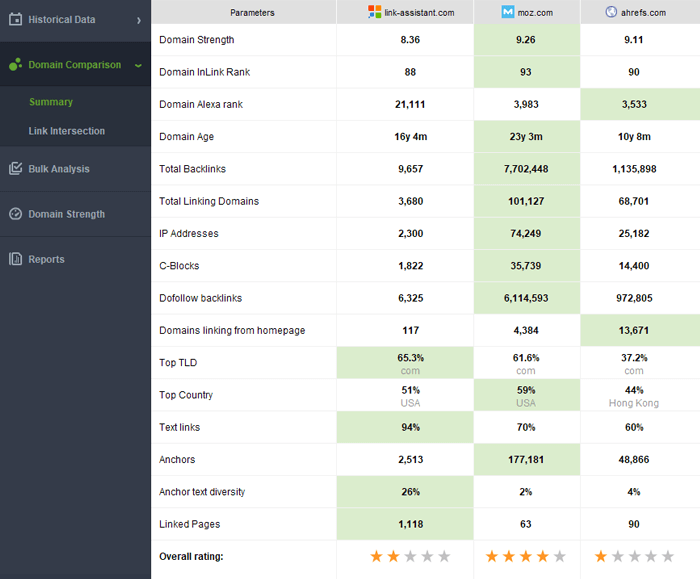Screen dimensions: 700x579
Task: Open the Reports section
Action: [x=75, y=259]
